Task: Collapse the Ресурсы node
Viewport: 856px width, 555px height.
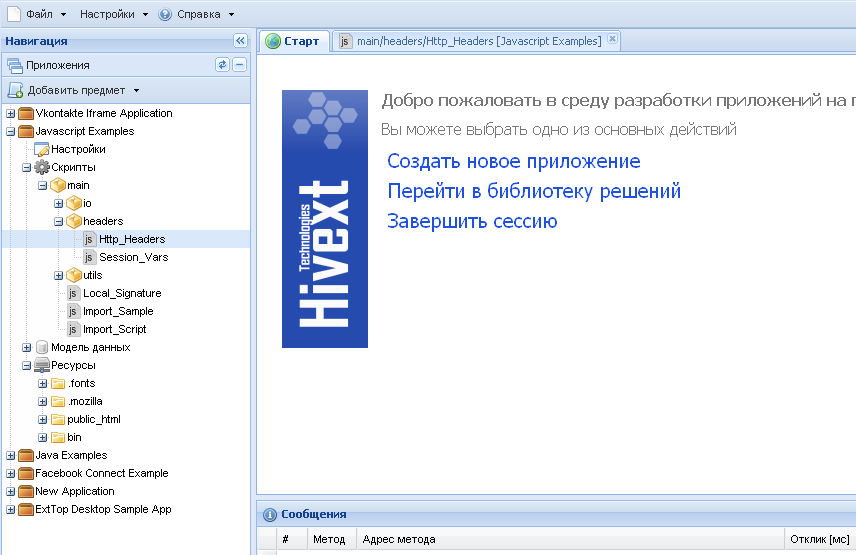Action: pos(26,366)
